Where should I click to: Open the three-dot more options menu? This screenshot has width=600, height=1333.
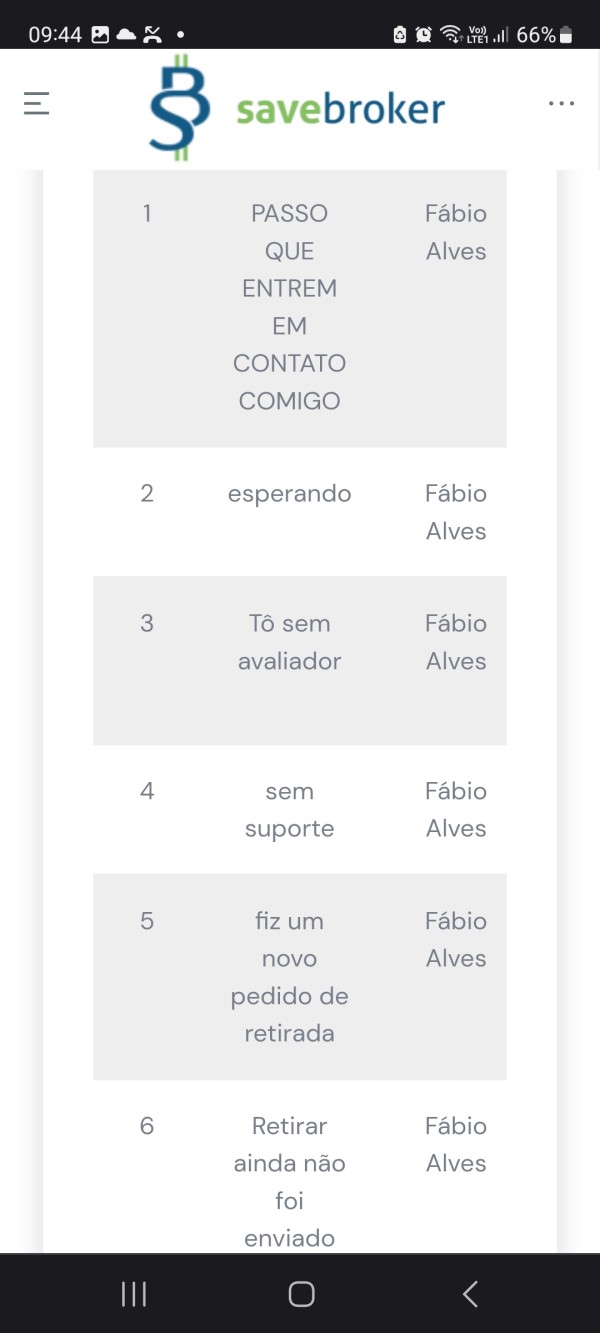click(x=561, y=103)
